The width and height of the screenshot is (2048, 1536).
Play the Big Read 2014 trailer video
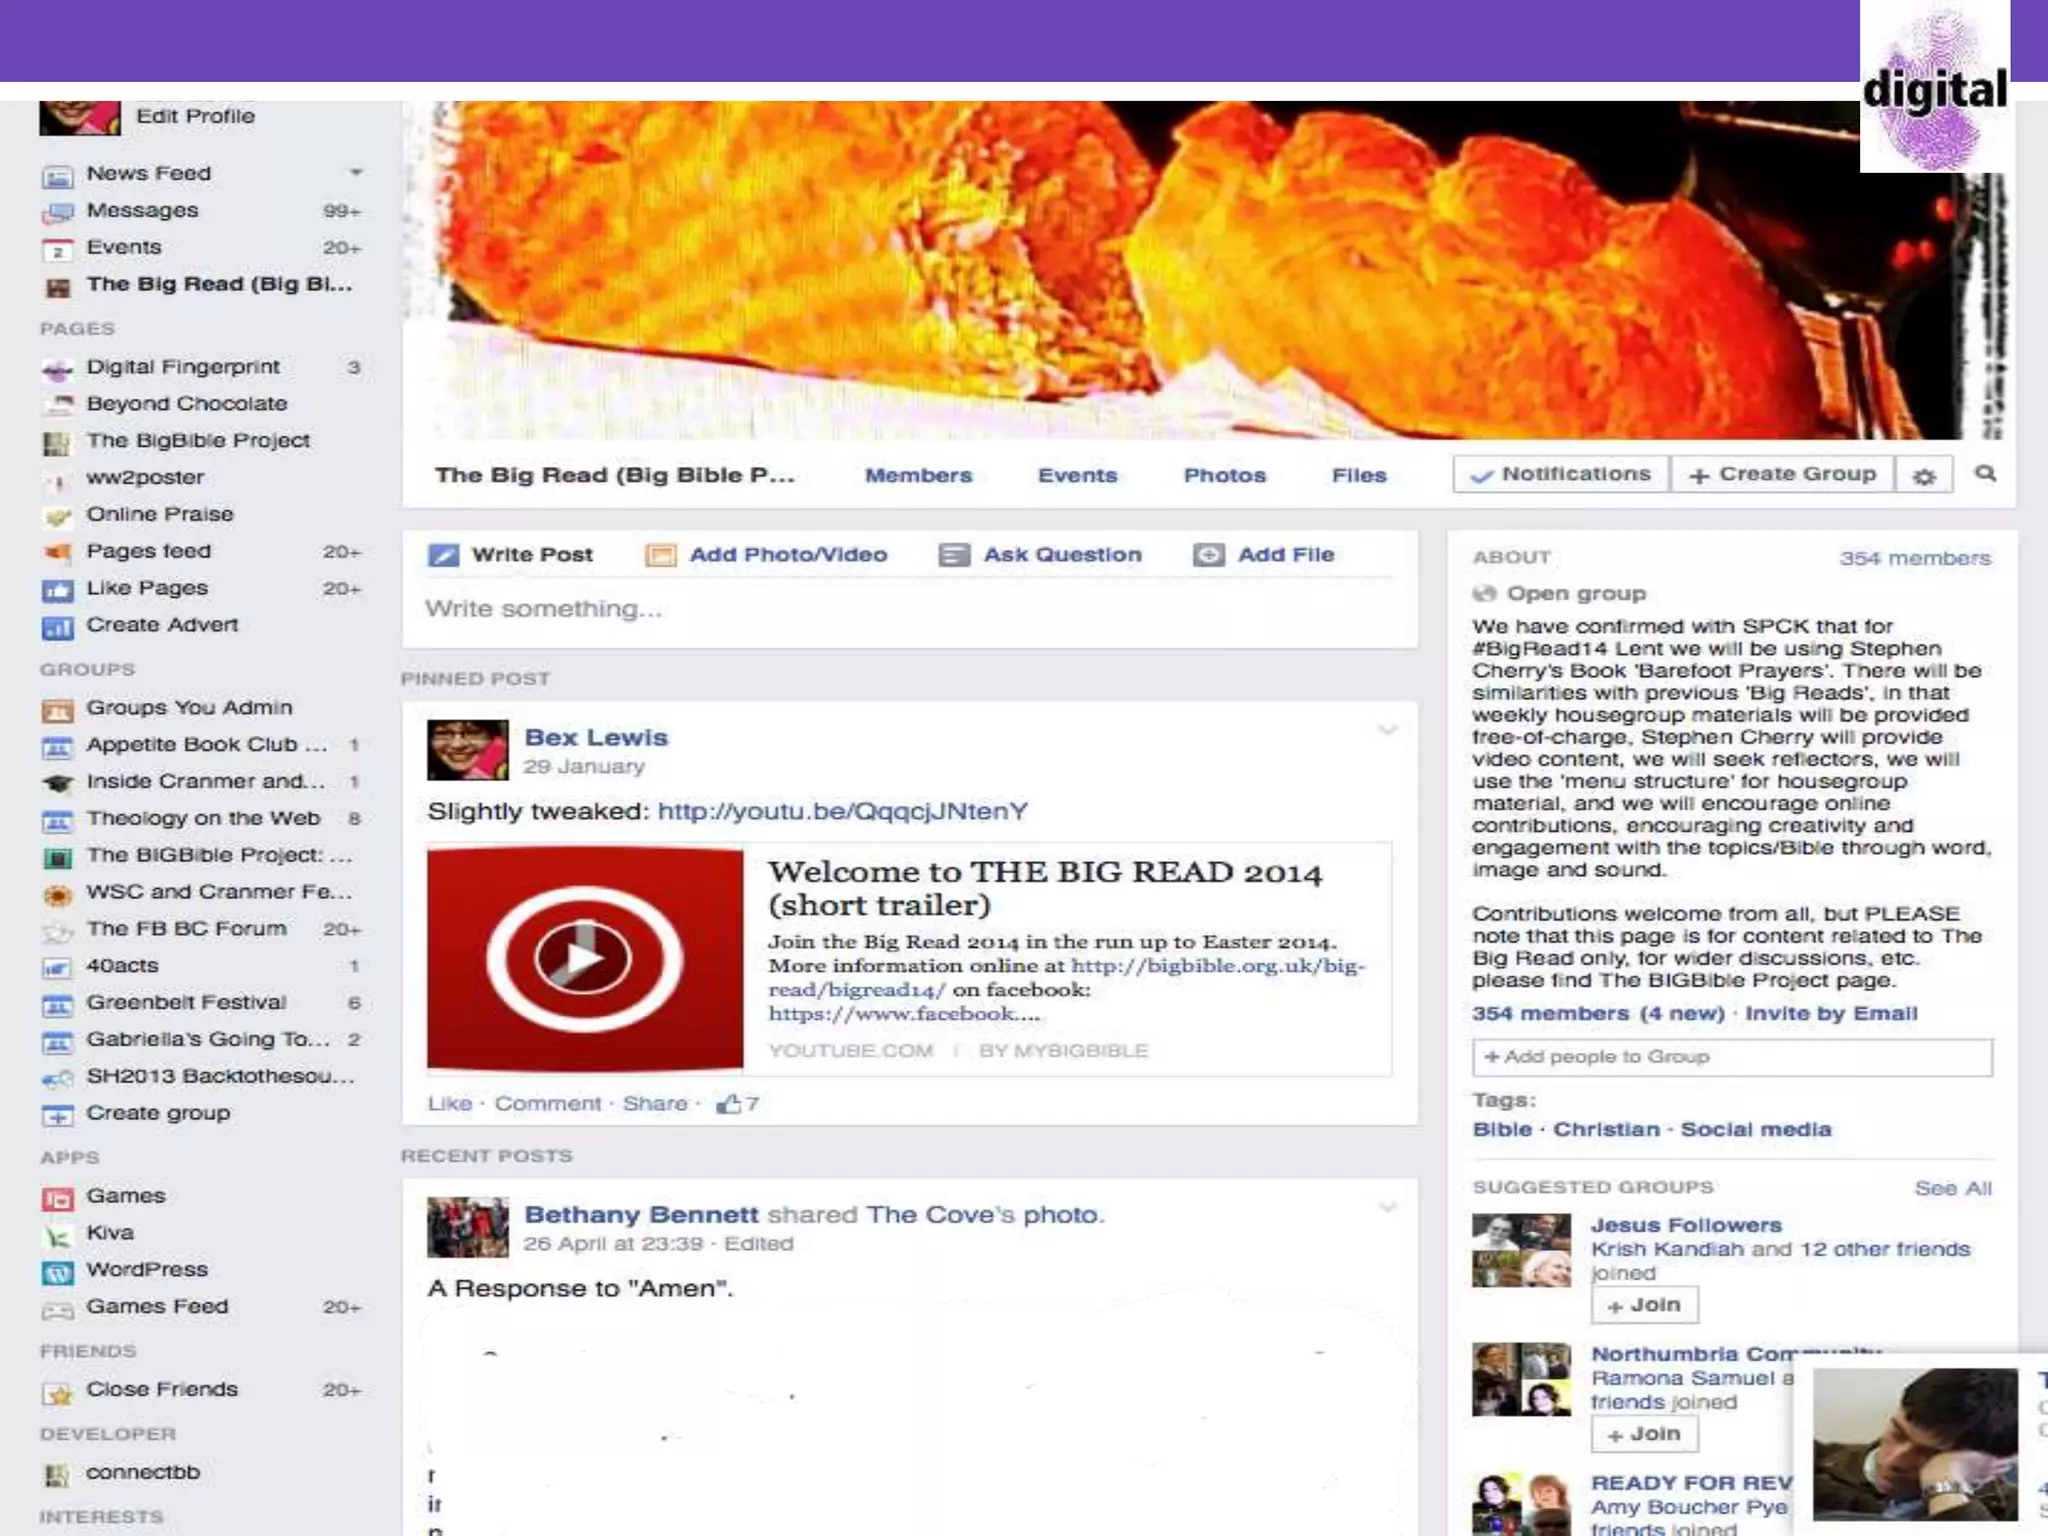click(x=584, y=958)
